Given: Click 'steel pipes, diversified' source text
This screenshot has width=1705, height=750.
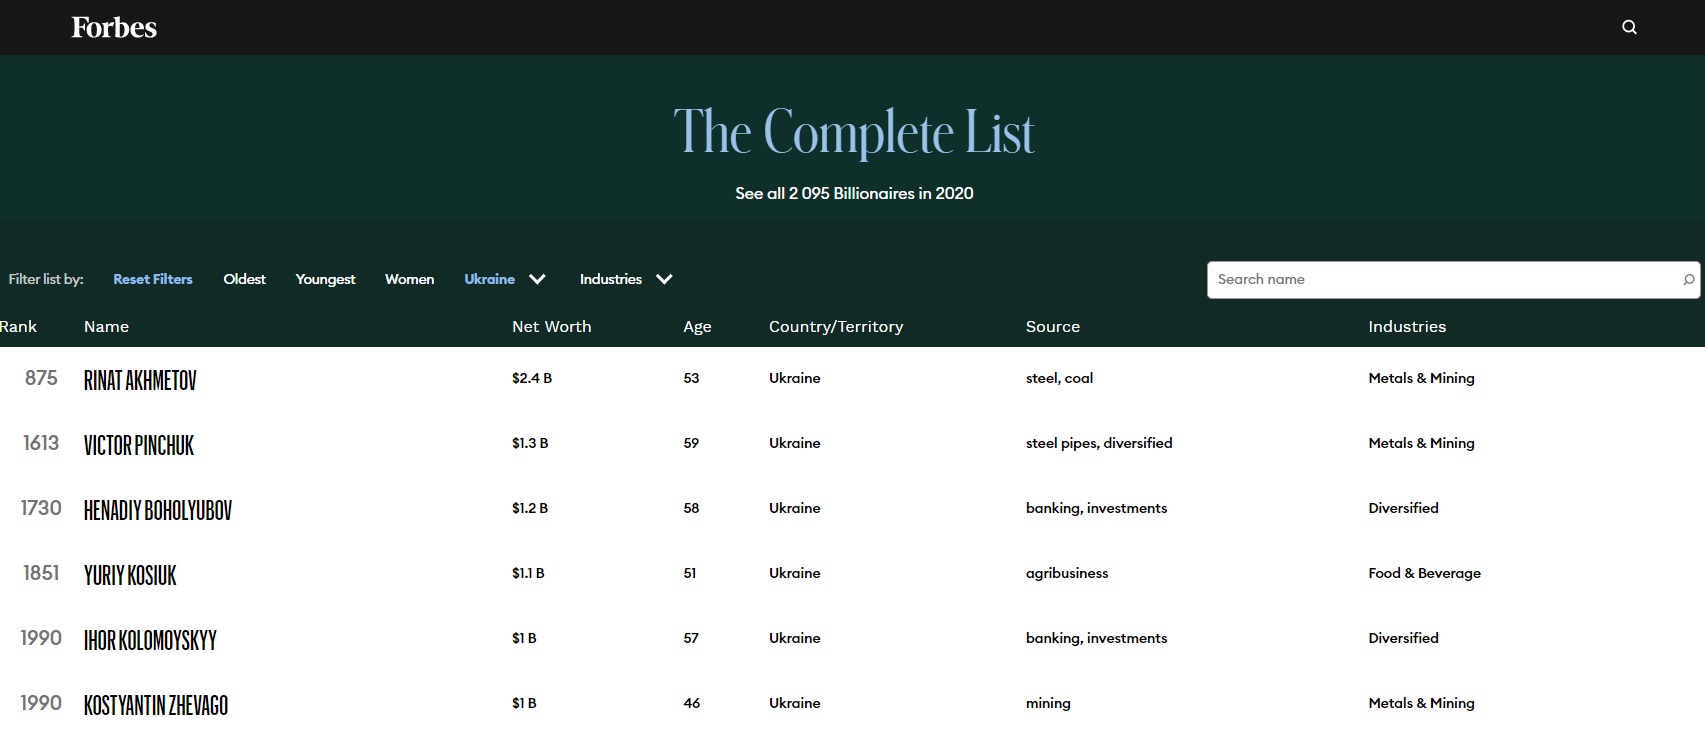Looking at the screenshot, I should pos(1099,443).
